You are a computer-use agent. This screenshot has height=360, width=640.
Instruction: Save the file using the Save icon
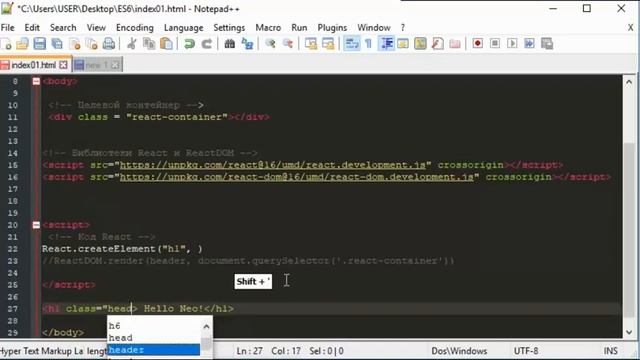tap(40, 44)
